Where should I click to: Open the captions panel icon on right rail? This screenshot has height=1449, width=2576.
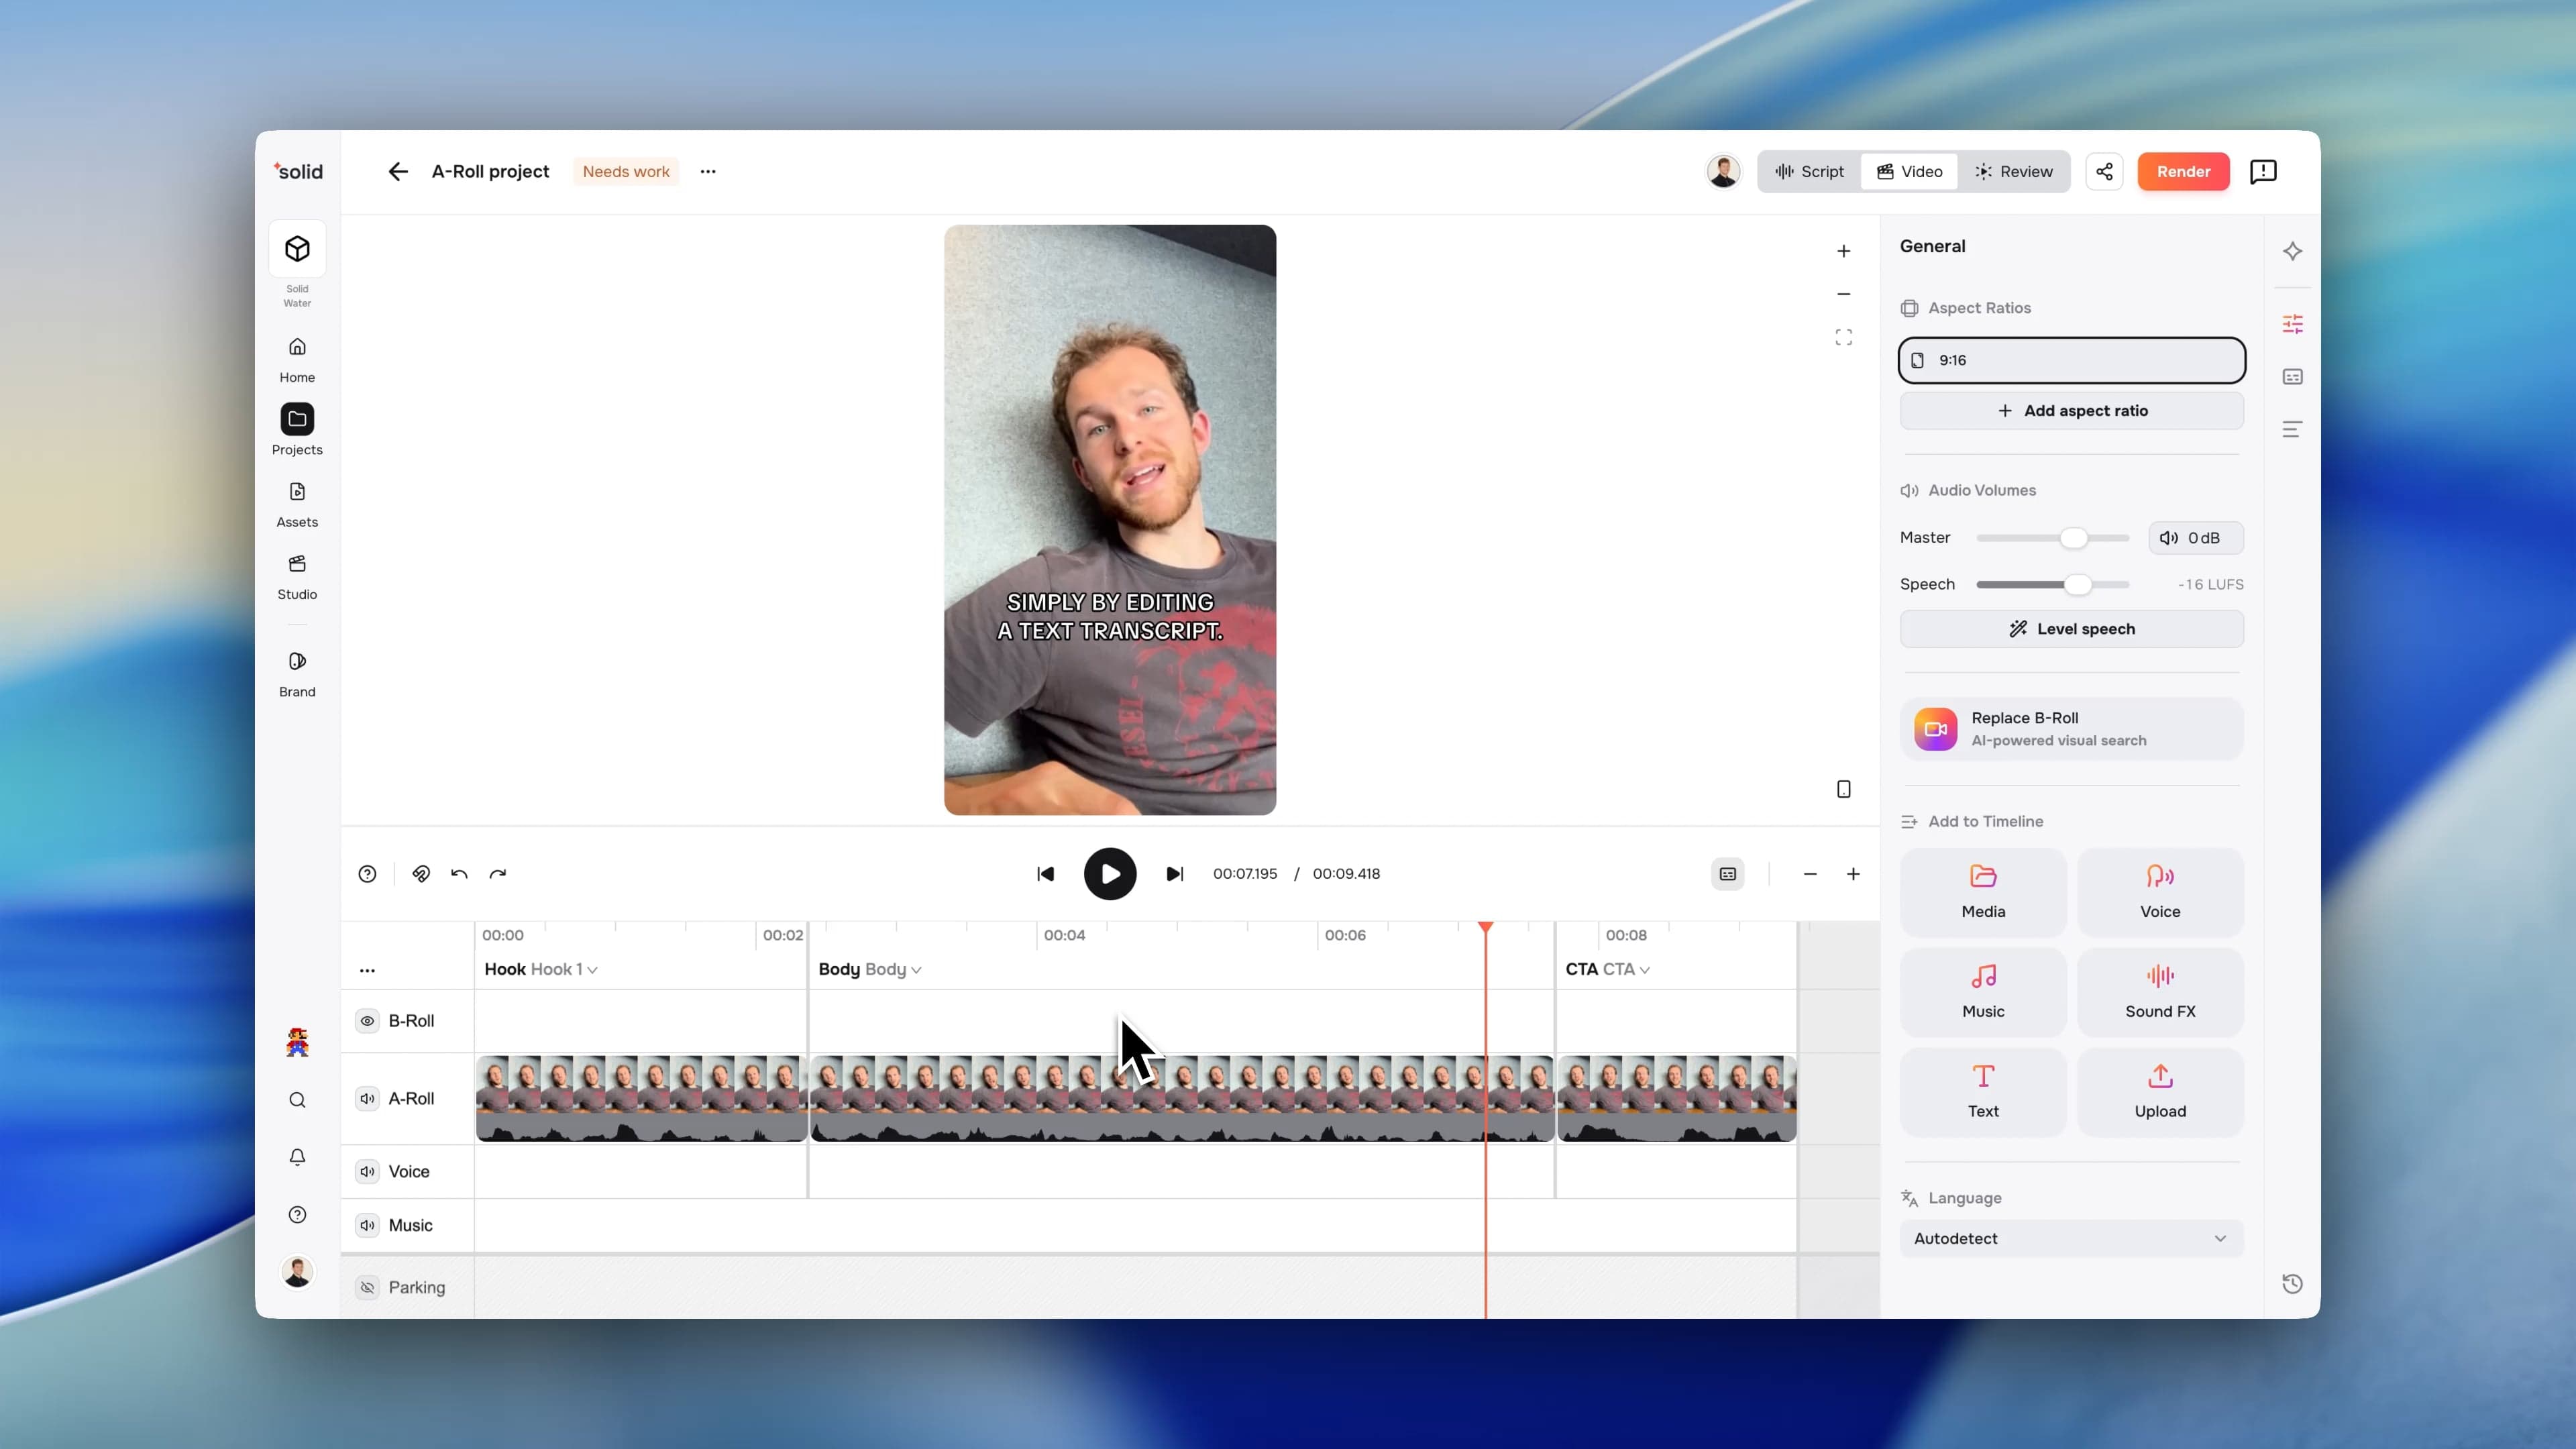[x=2292, y=377]
